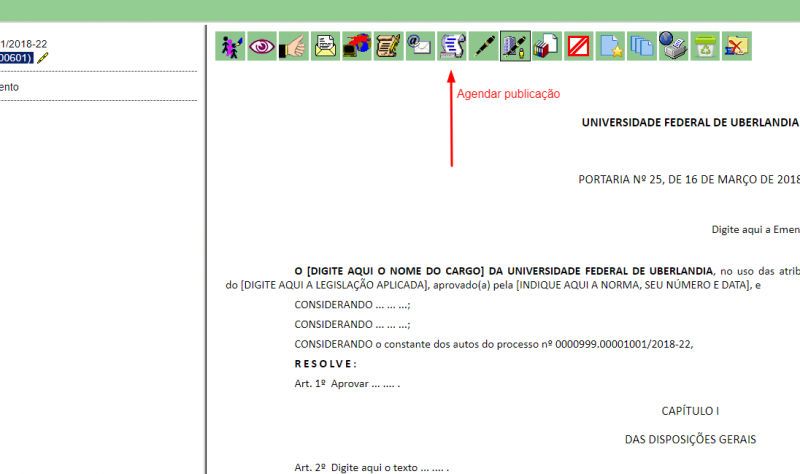Click the printer with globe icon
800x474 pixels.
673,45
